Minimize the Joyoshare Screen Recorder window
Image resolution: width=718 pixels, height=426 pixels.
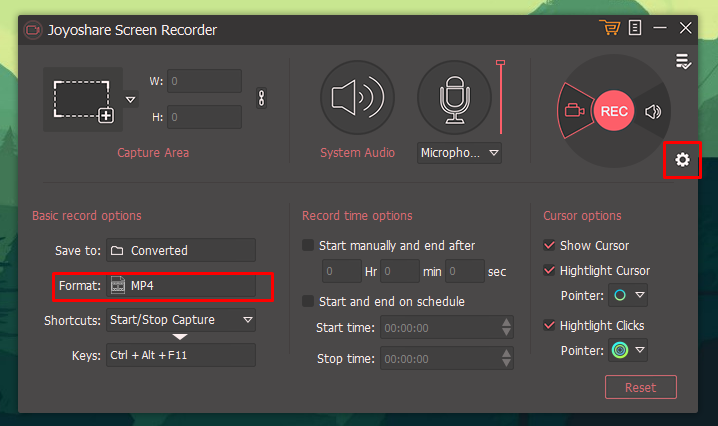coord(660,28)
